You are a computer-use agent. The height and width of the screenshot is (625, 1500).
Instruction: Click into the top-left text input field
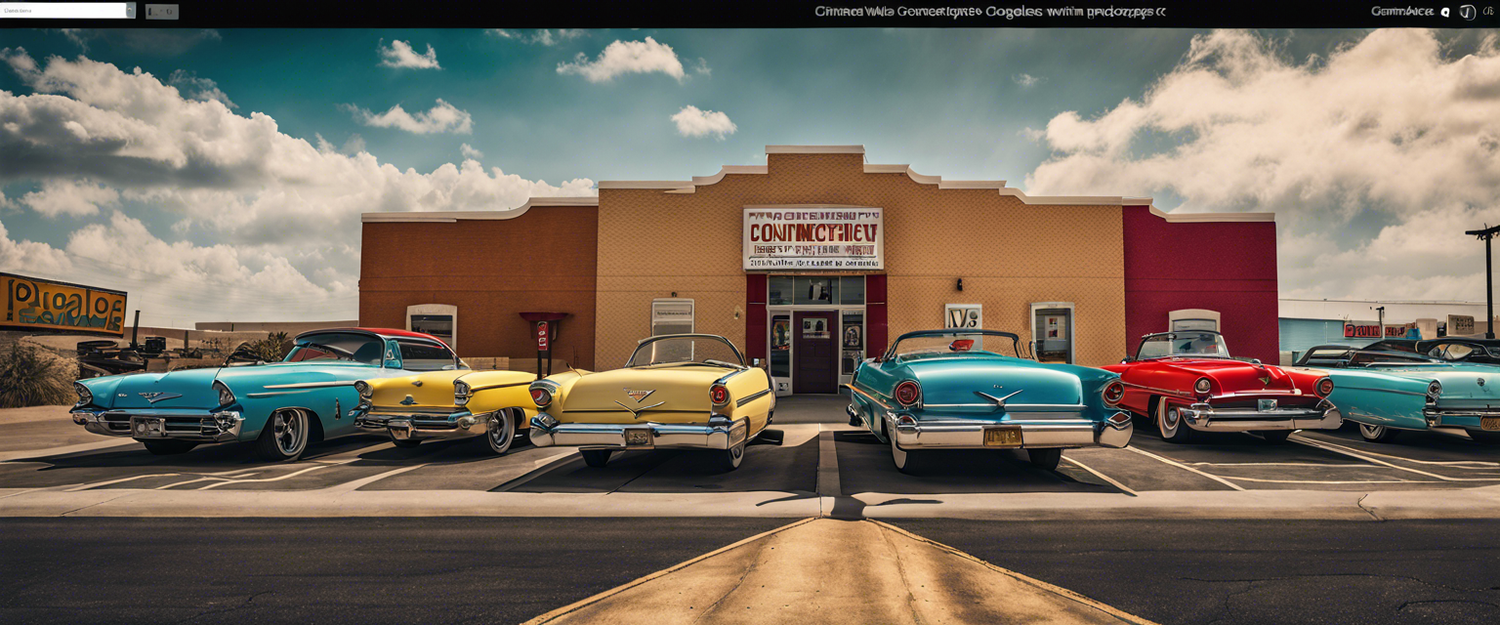tap(62, 11)
